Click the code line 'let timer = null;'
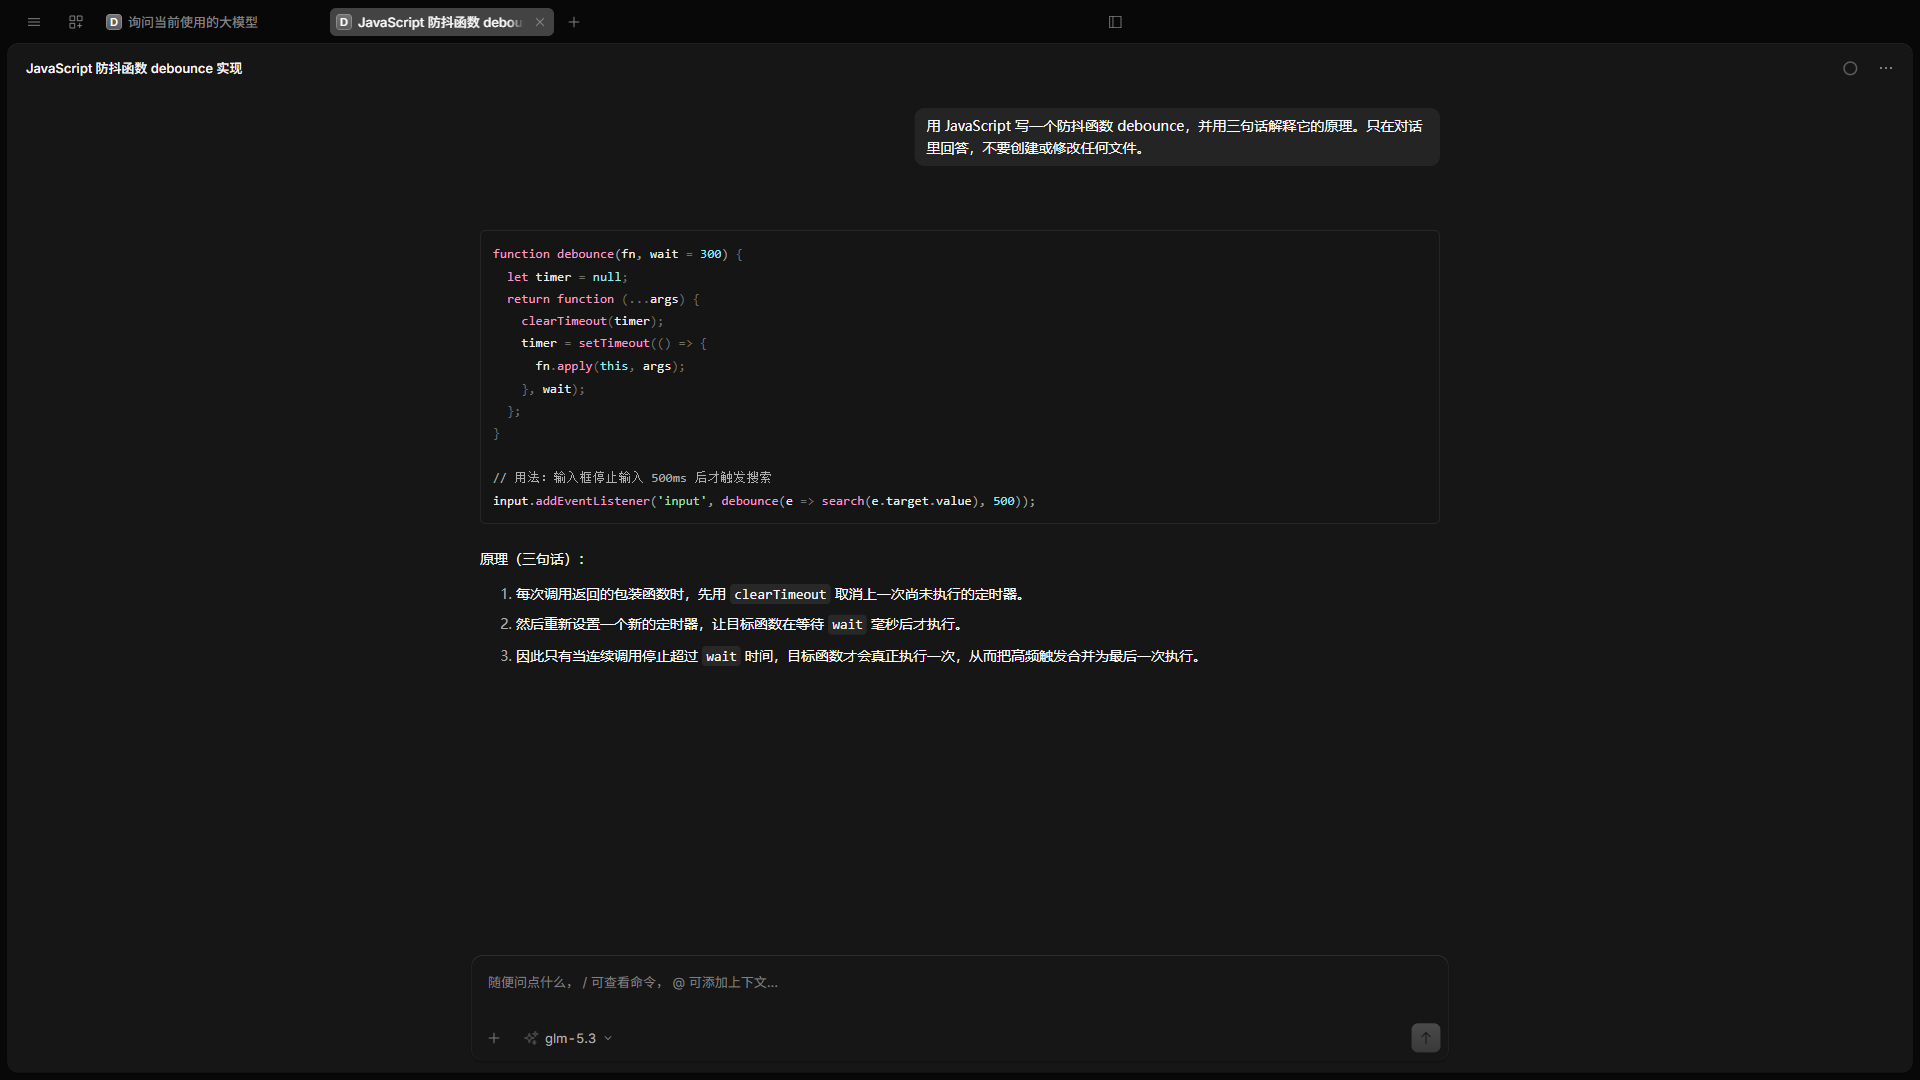1920x1080 pixels. click(567, 277)
